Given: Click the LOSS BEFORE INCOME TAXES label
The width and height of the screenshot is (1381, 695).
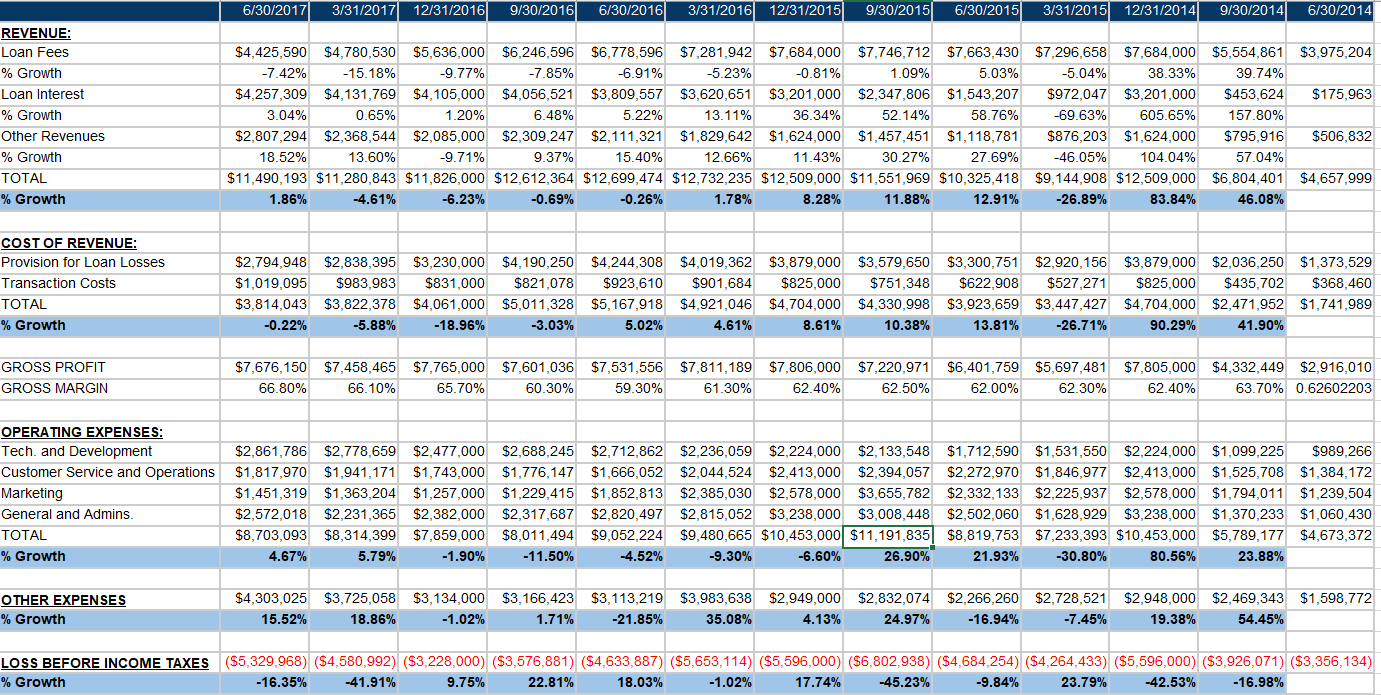Looking at the screenshot, I should [x=105, y=662].
